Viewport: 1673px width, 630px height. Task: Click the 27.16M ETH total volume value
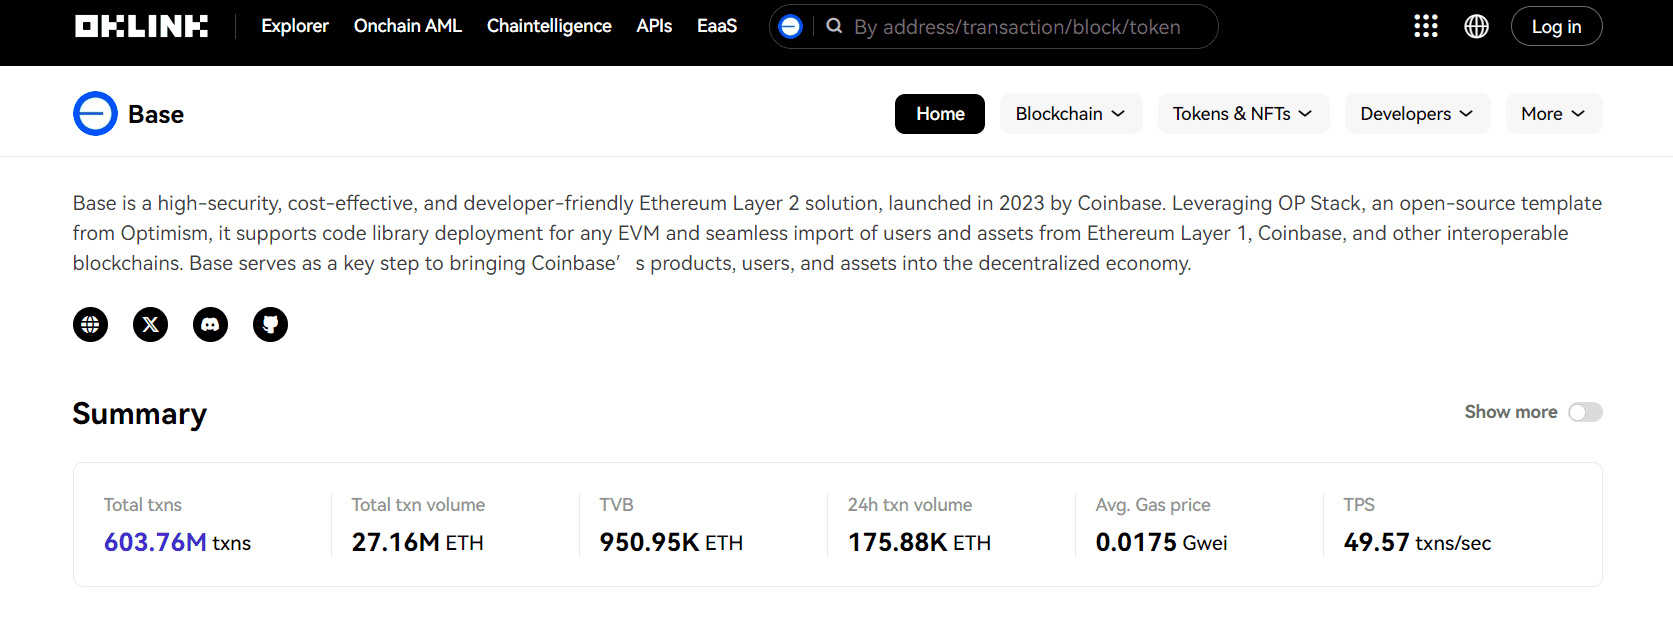coord(417,542)
